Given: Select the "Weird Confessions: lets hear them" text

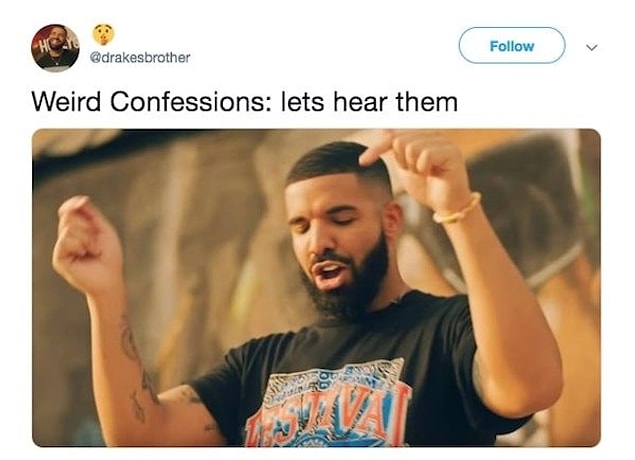Looking at the screenshot, I should (245, 102).
